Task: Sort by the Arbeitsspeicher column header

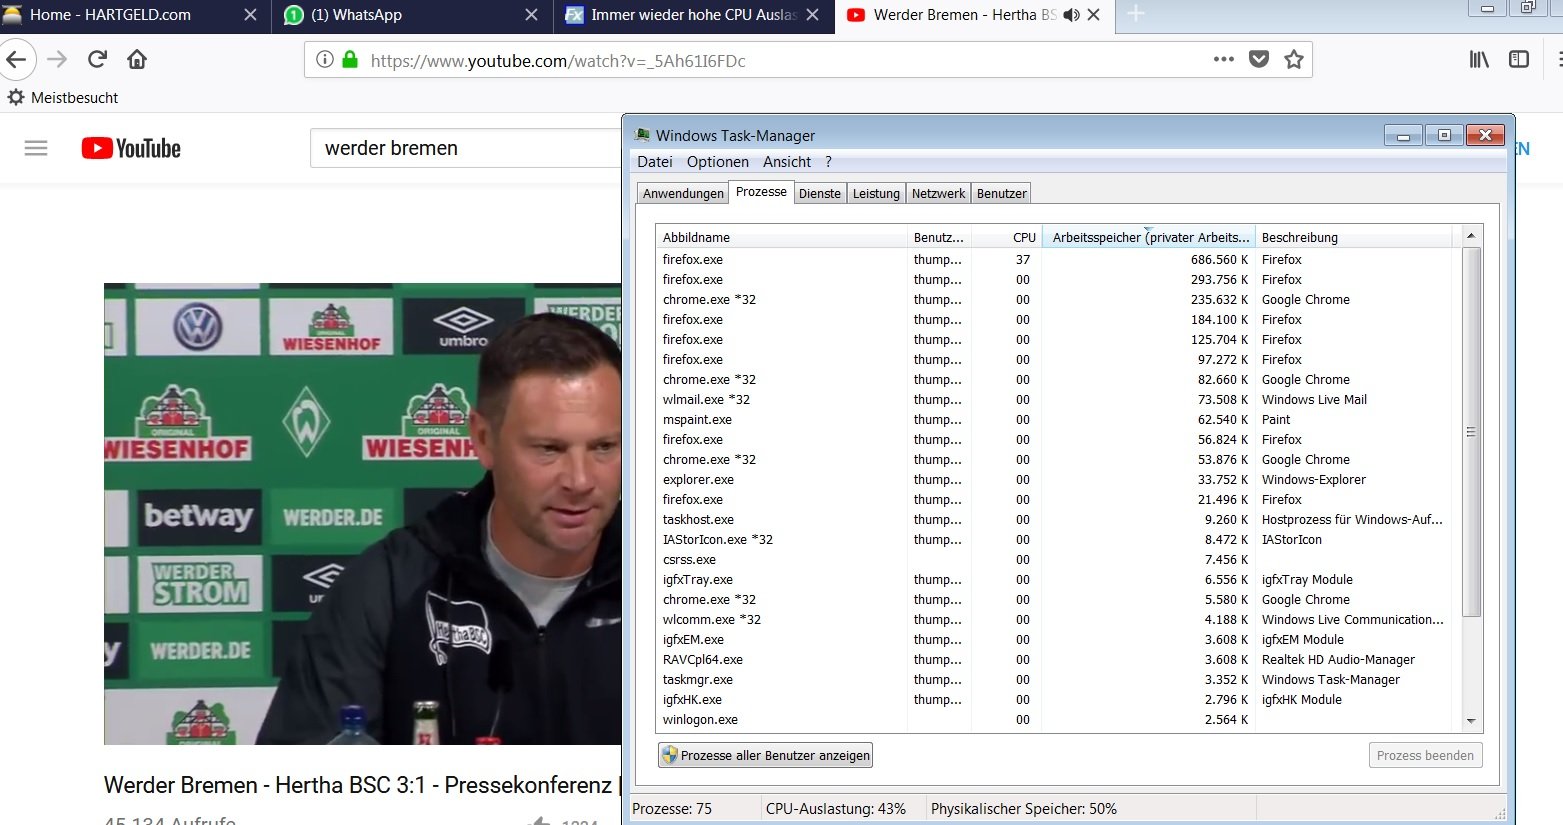Action: (x=1148, y=237)
